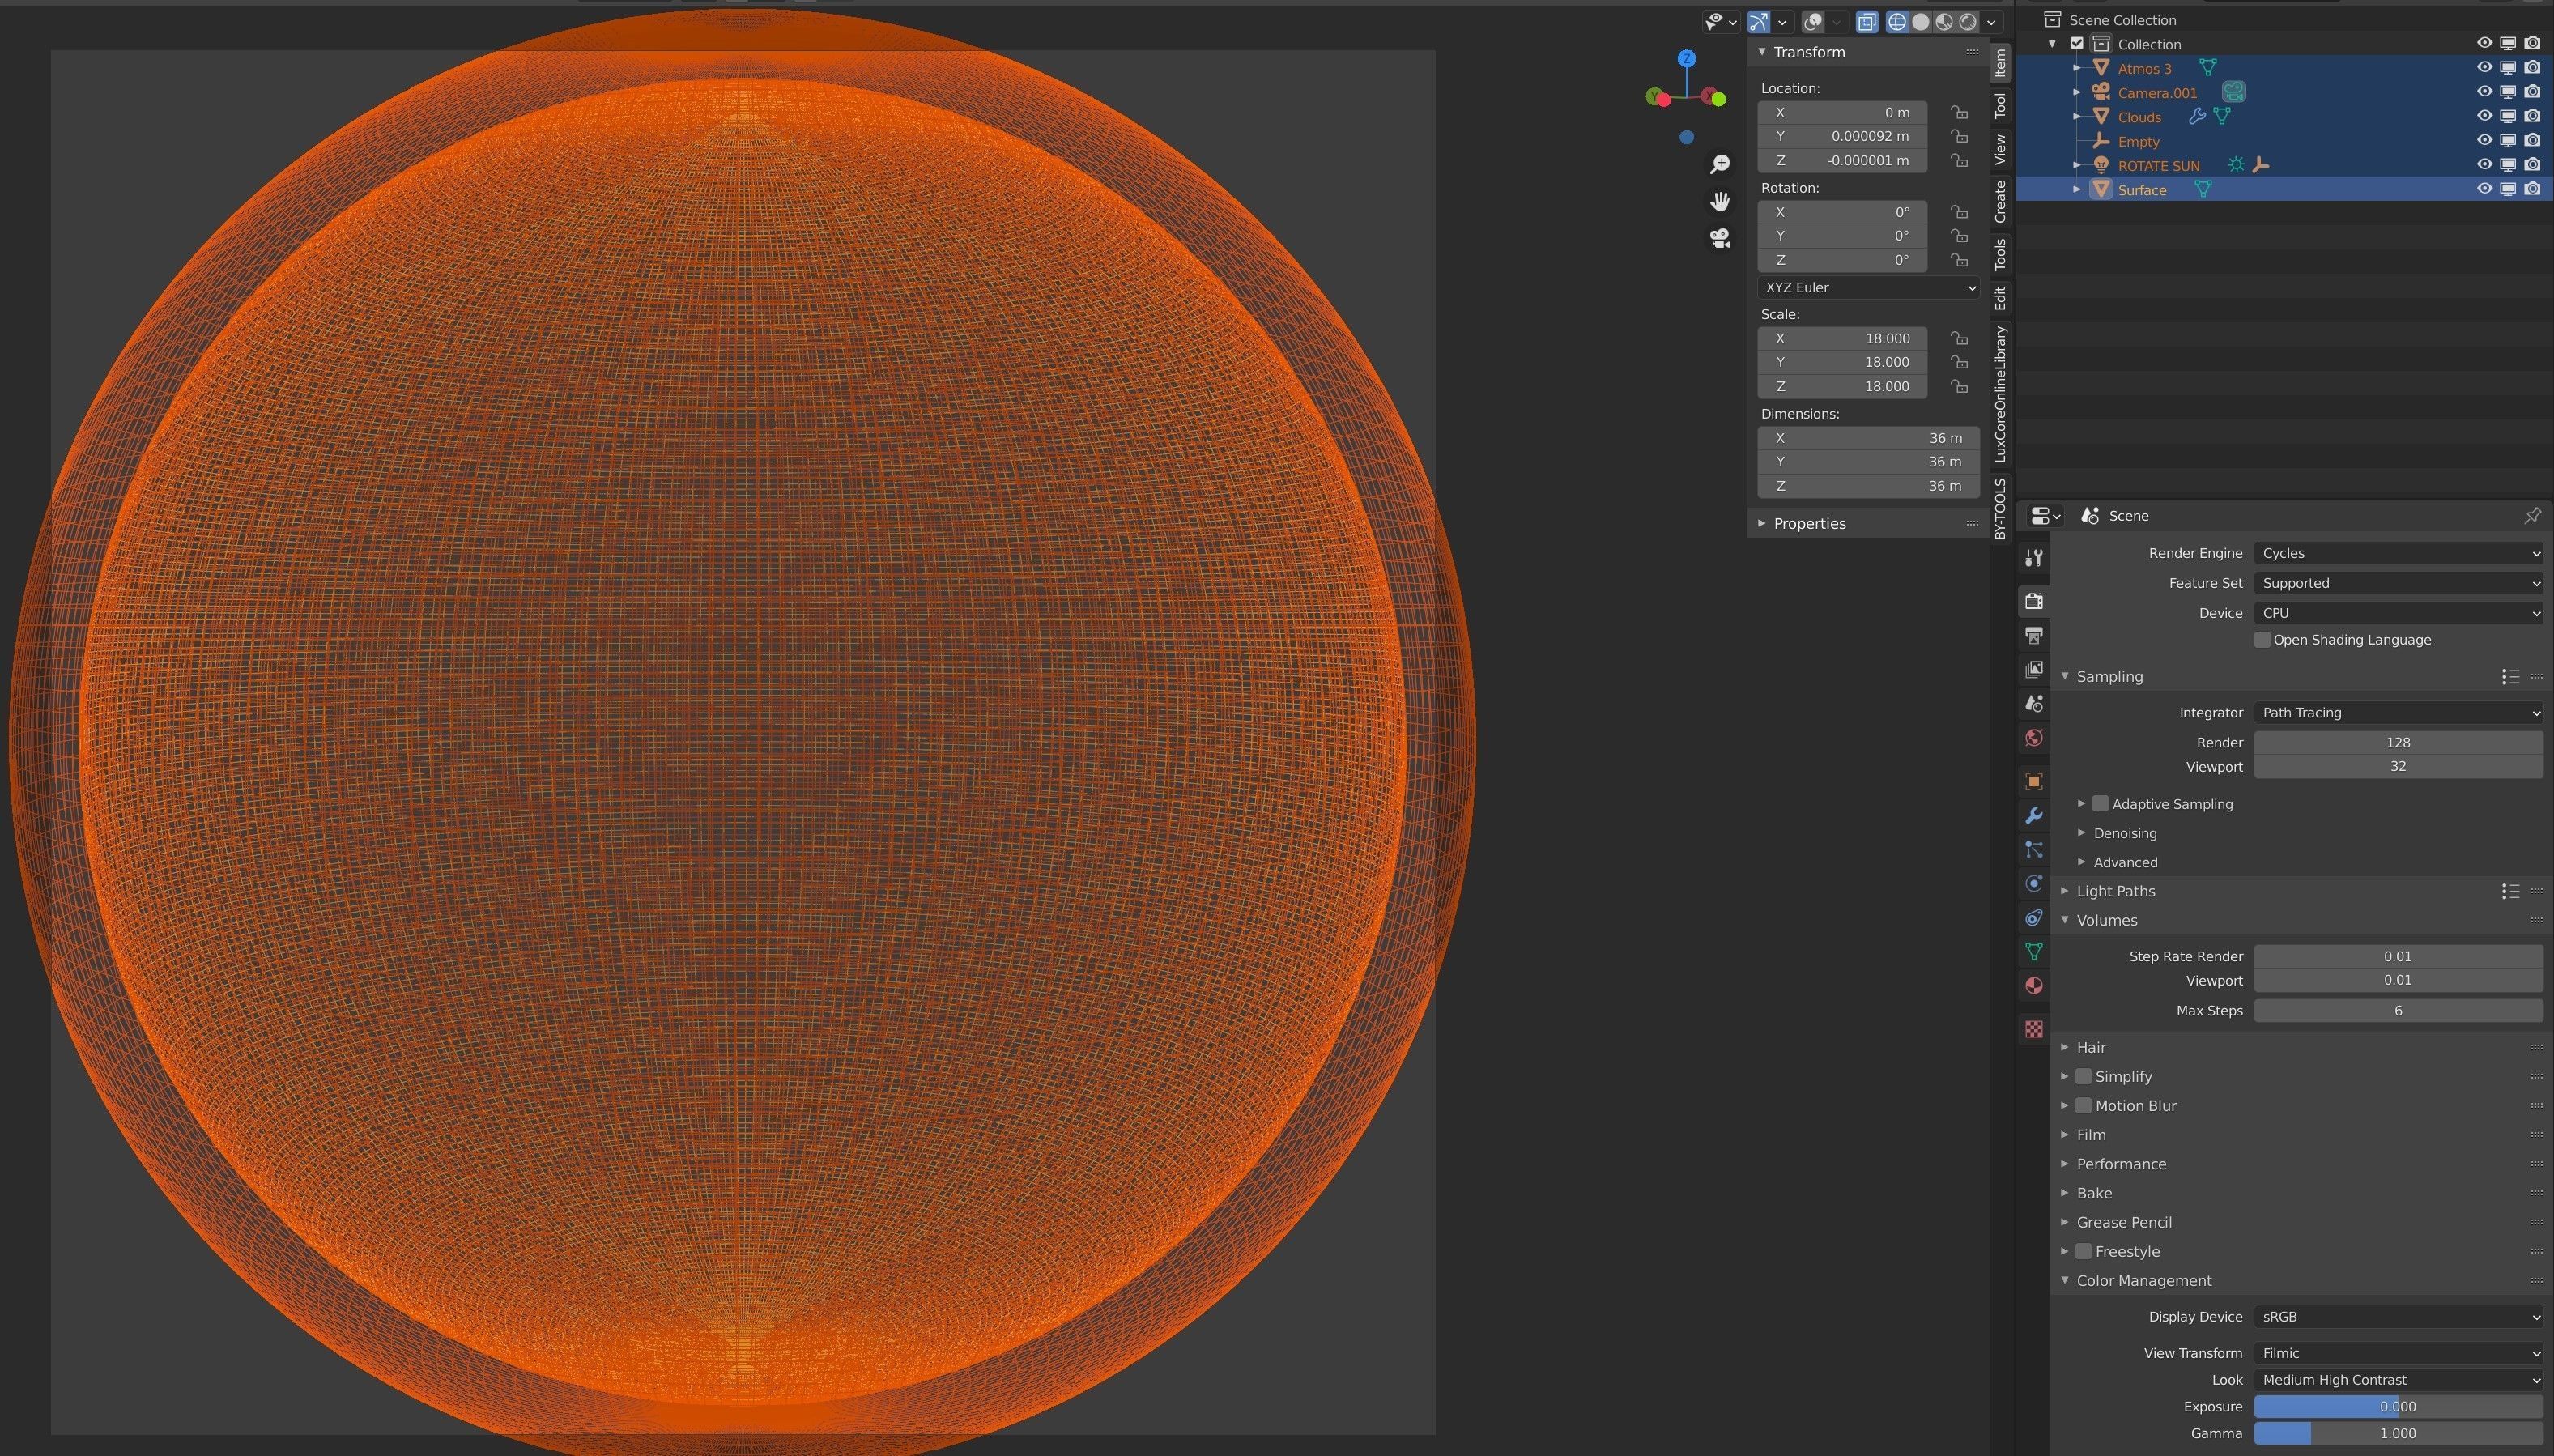This screenshot has width=2554, height=1456.
Task: Switch to the Tool sidebar tab
Action: (x=2000, y=105)
